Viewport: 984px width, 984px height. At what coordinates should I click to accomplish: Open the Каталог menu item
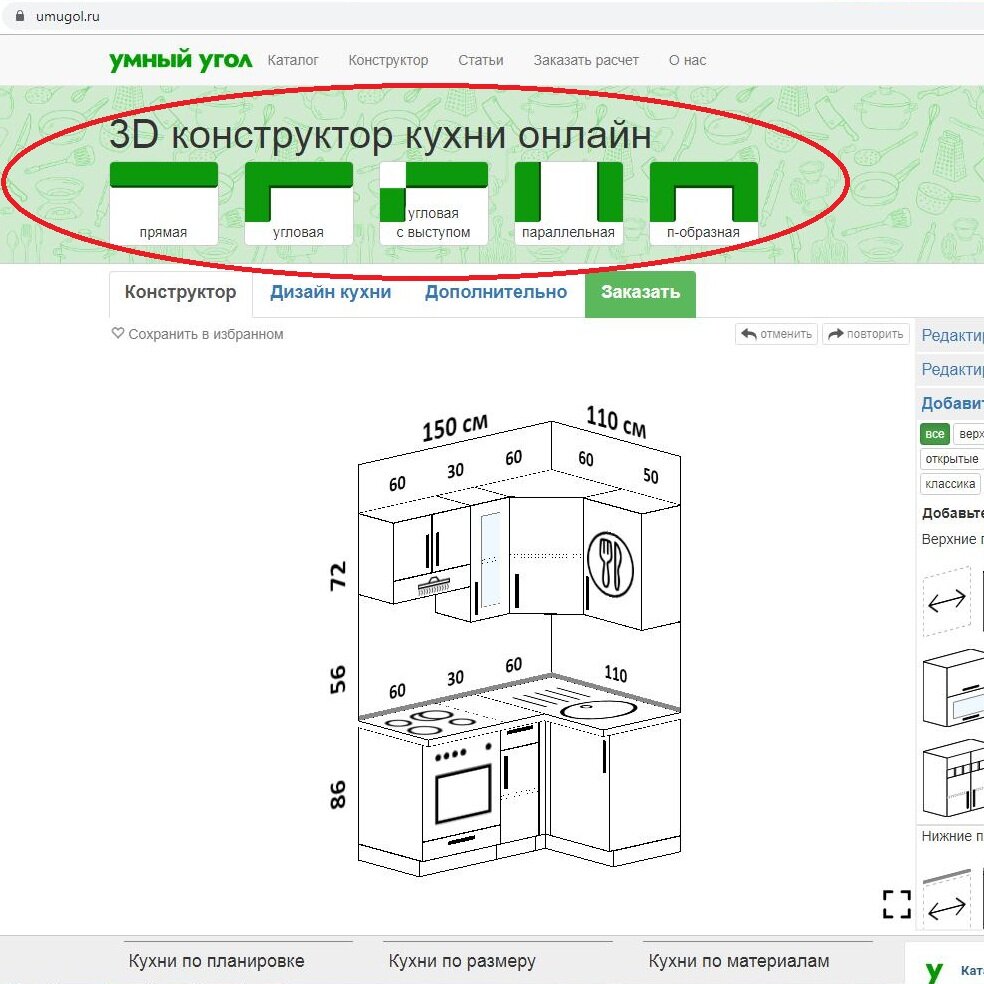(293, 60)
